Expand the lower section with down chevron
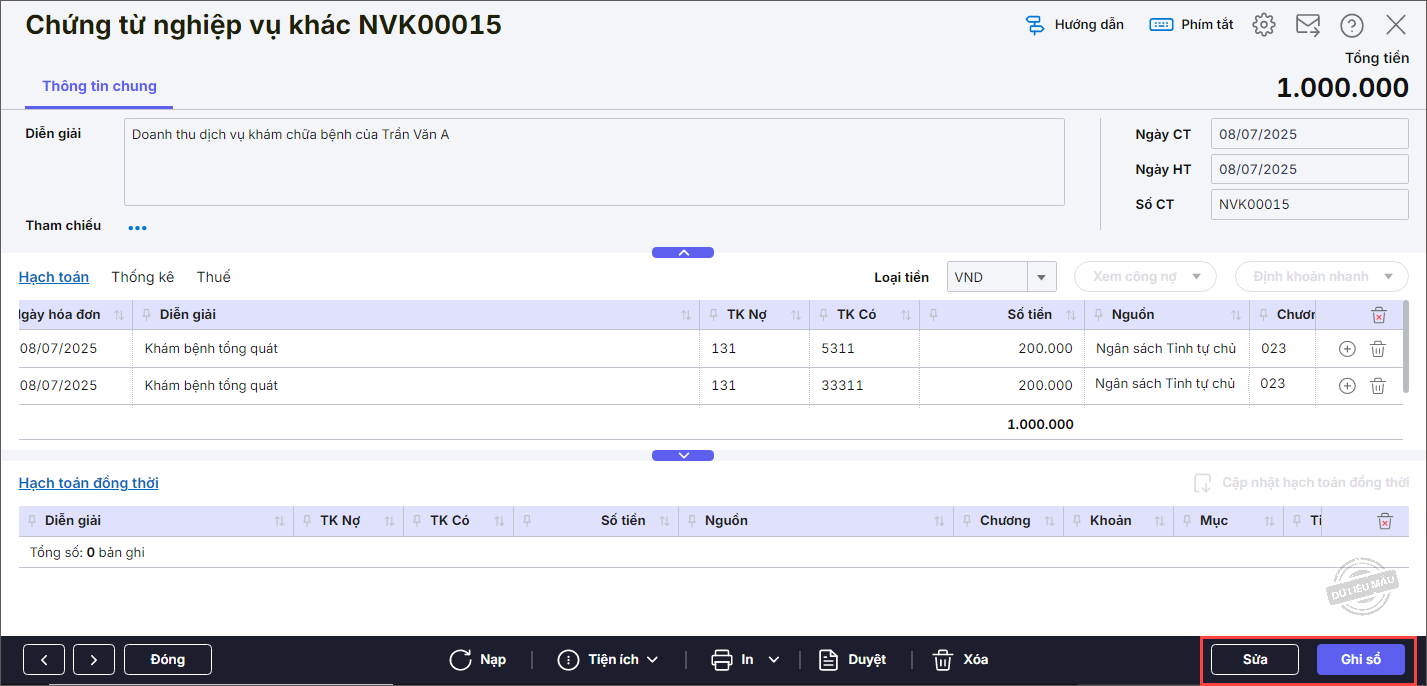The image size is (1427, 686). [x=683, y=455]
